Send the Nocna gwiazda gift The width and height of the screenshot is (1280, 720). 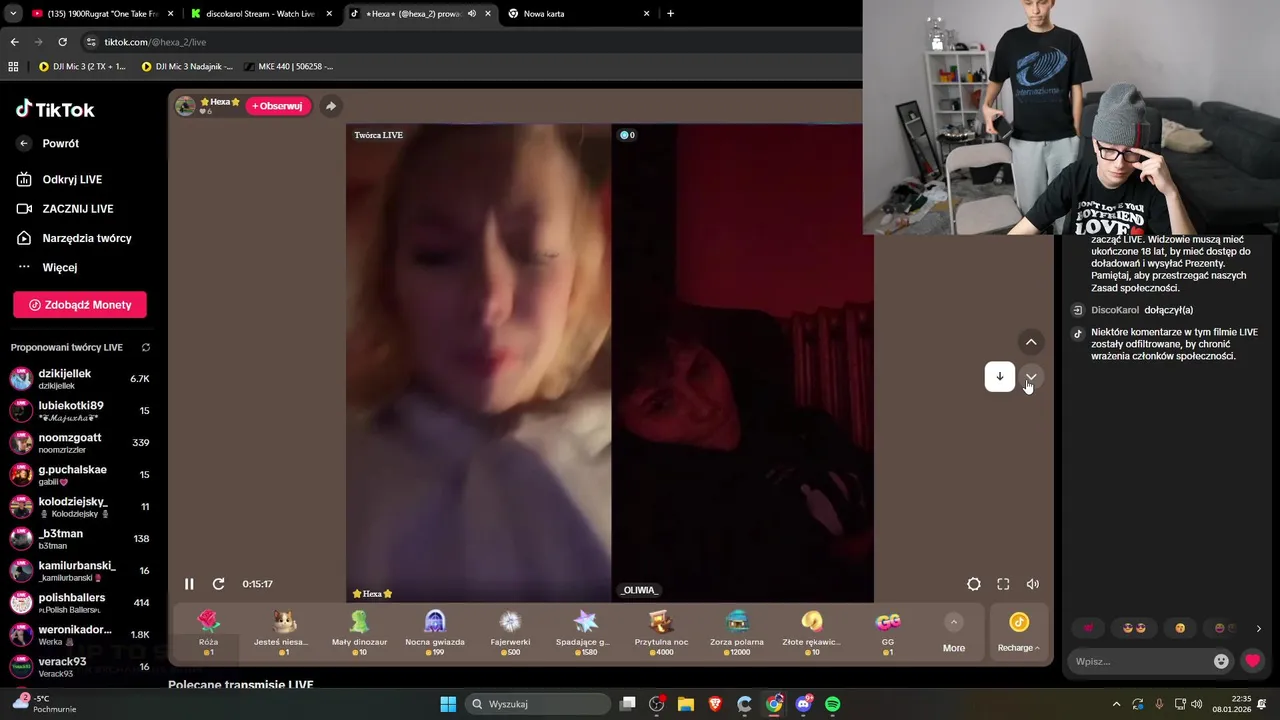click(x=435, y=633)
